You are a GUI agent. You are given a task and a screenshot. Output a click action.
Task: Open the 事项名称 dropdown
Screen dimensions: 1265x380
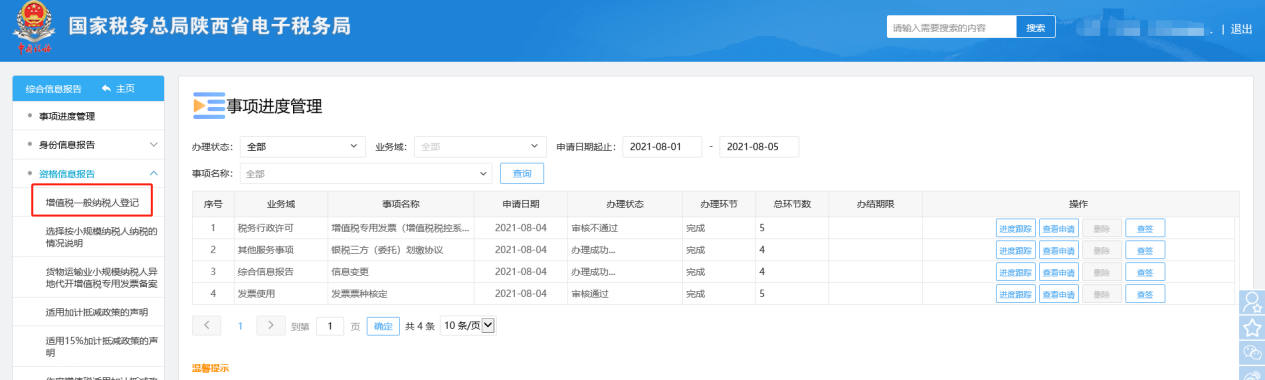pos(366,173)
